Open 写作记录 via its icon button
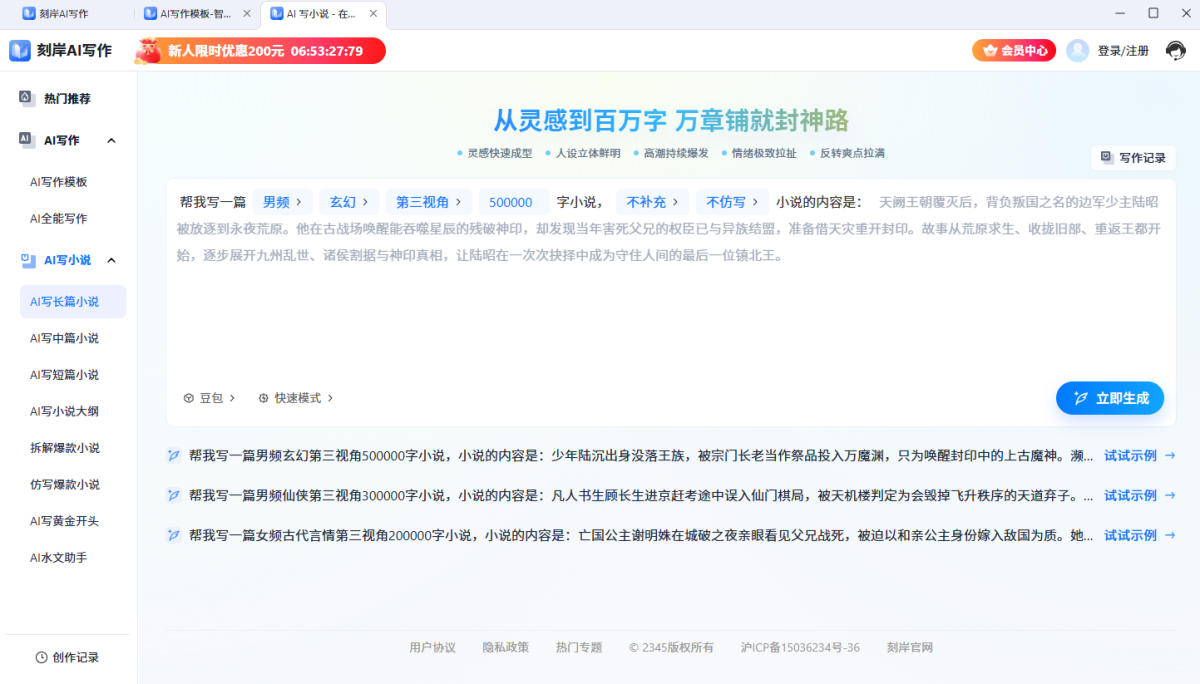This screenshot has height=684, width=1200. 1133,157
